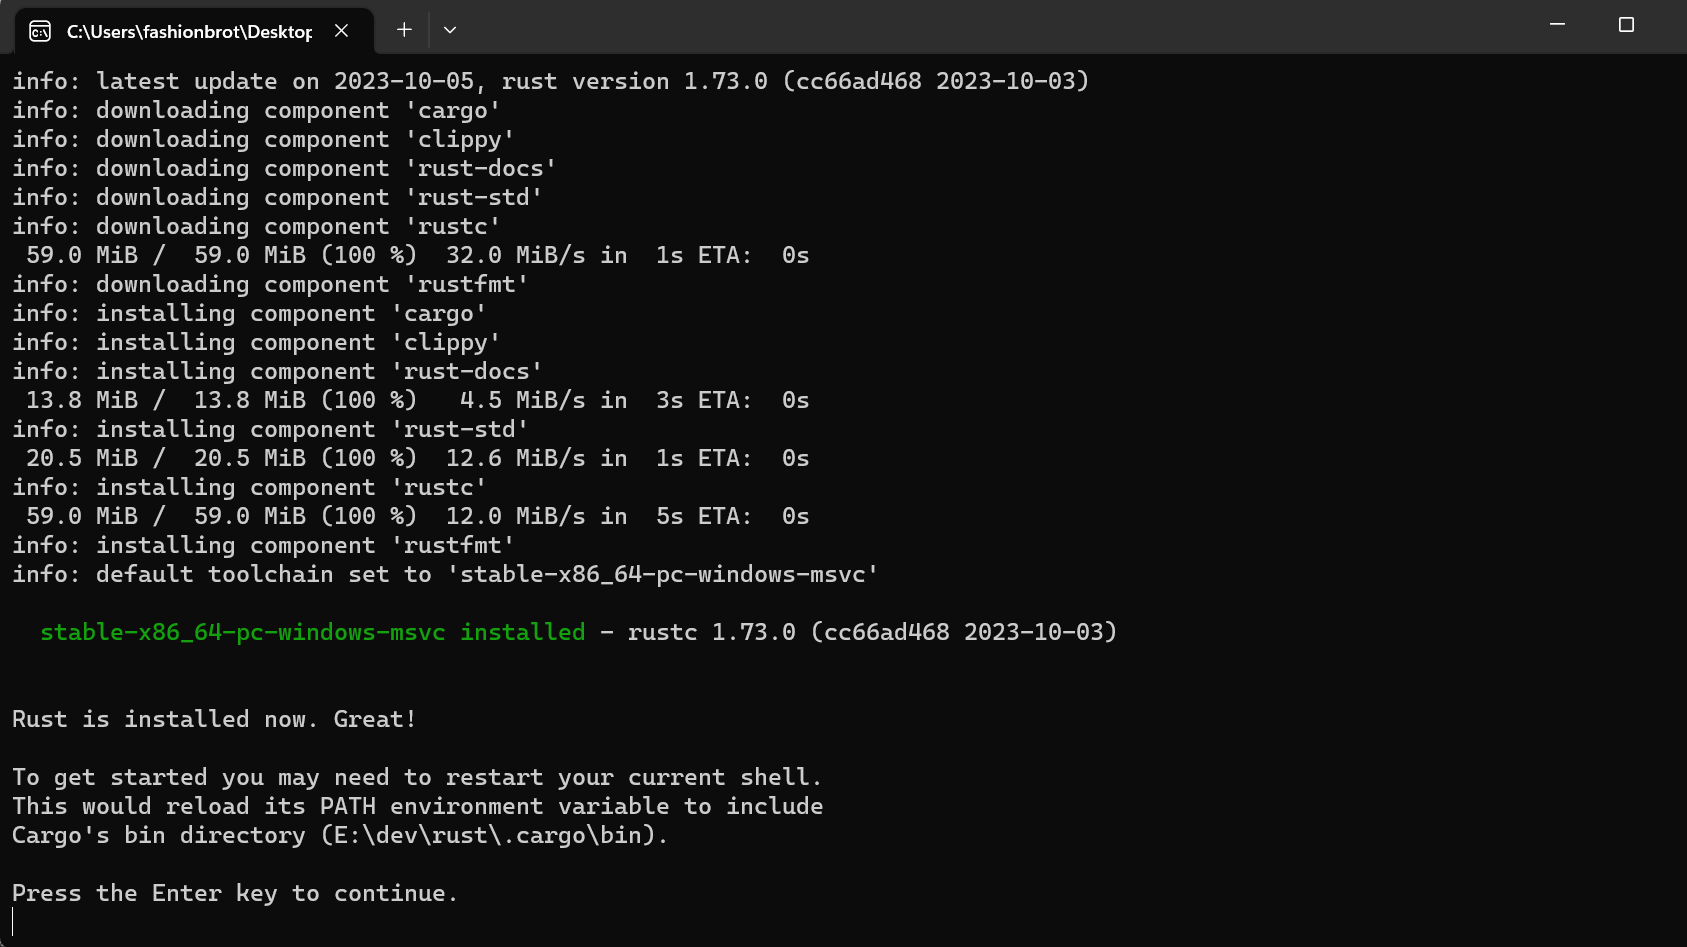
Task: Maximize the terminal window
Action: tap(1626, 24)
